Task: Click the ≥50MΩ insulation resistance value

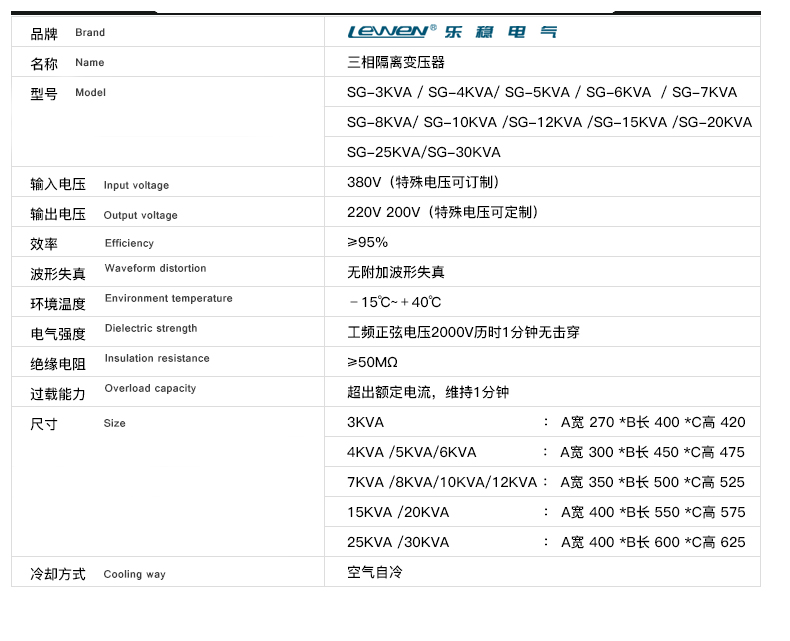Action: pos(372,362)
